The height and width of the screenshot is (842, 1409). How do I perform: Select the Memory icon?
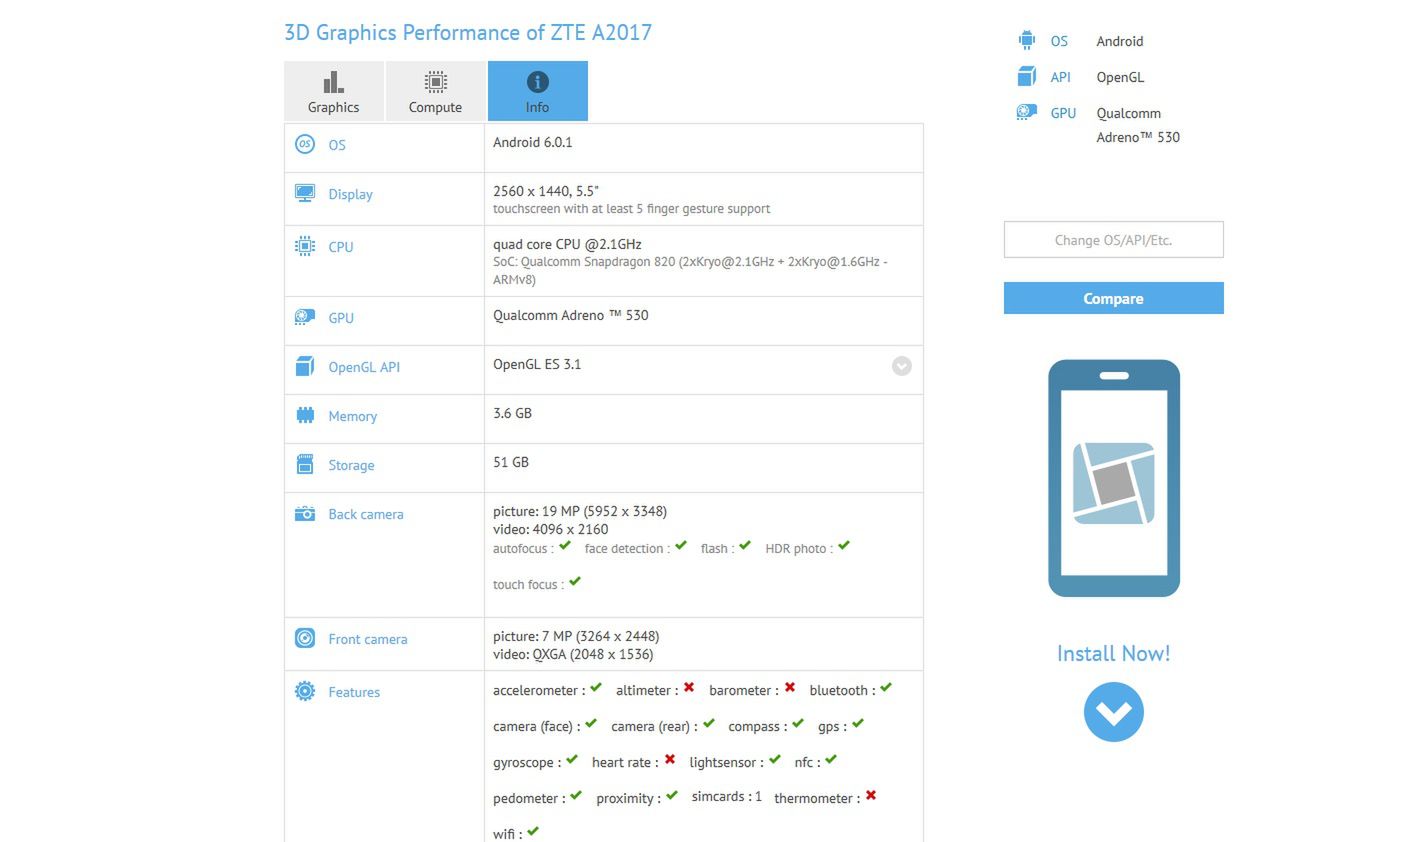tap(304, 413)
